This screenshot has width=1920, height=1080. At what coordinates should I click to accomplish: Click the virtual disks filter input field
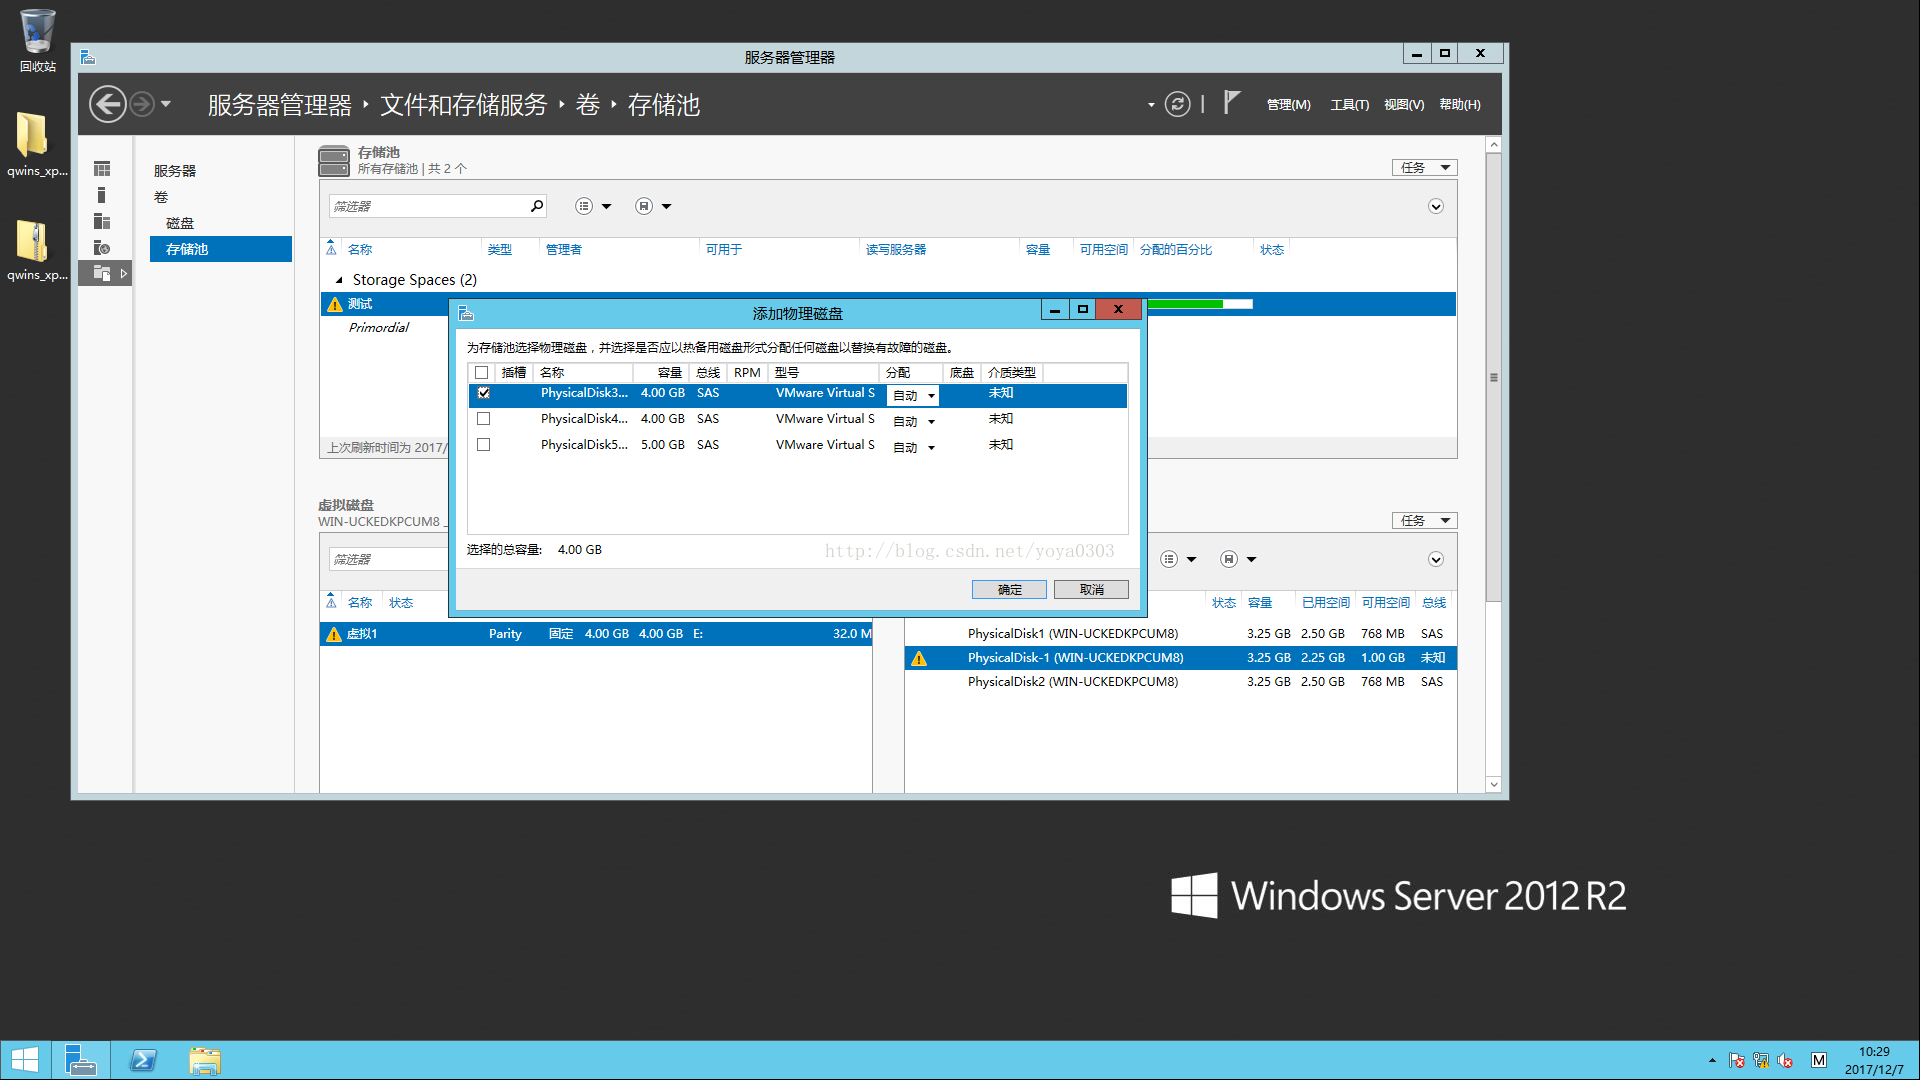pyautogui.click(x=388, y=559)
